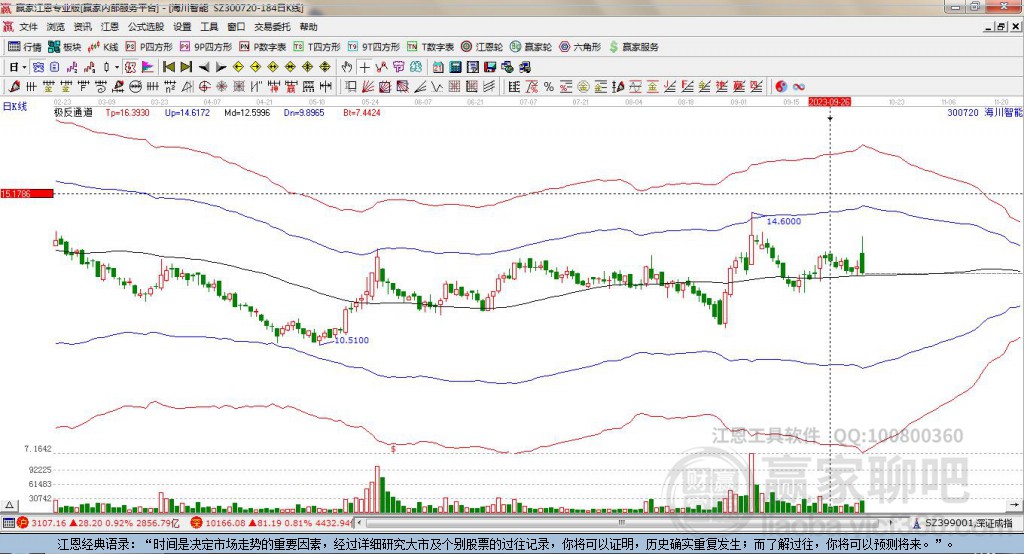The image size is (1024, 554).
Task: Open the 交易委托 menu
Action: pyautogui.click(x=272, y=27)
